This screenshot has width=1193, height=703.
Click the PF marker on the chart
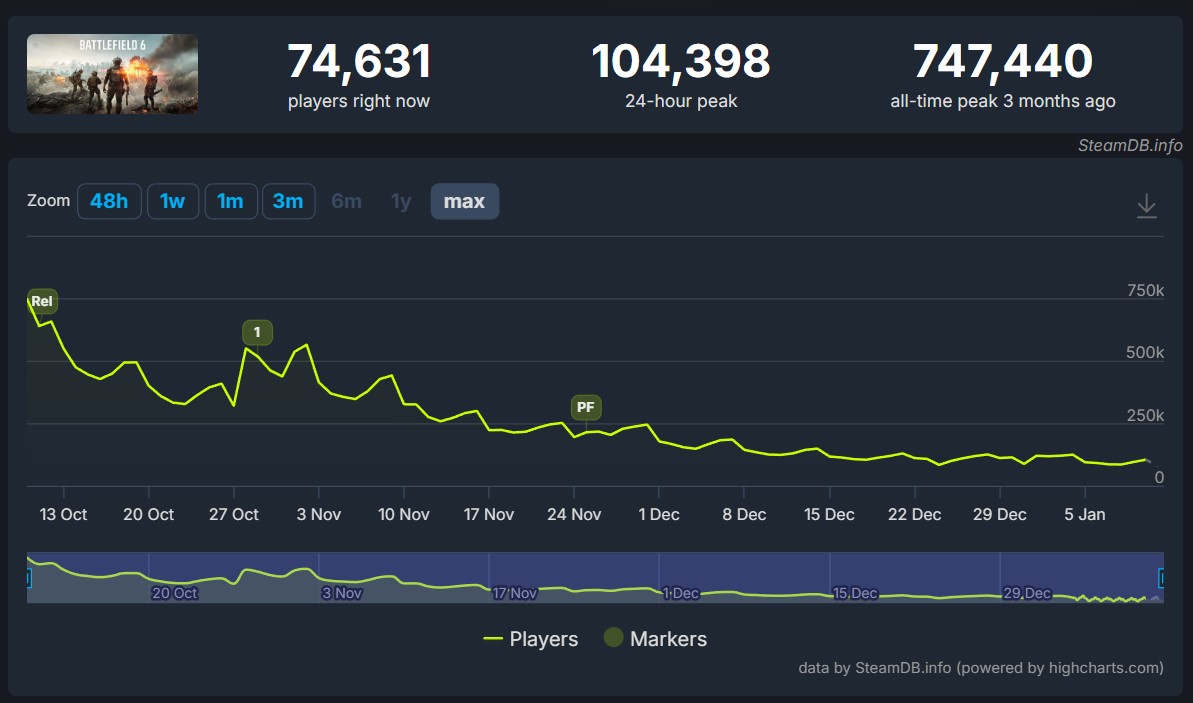coord(586,407)
